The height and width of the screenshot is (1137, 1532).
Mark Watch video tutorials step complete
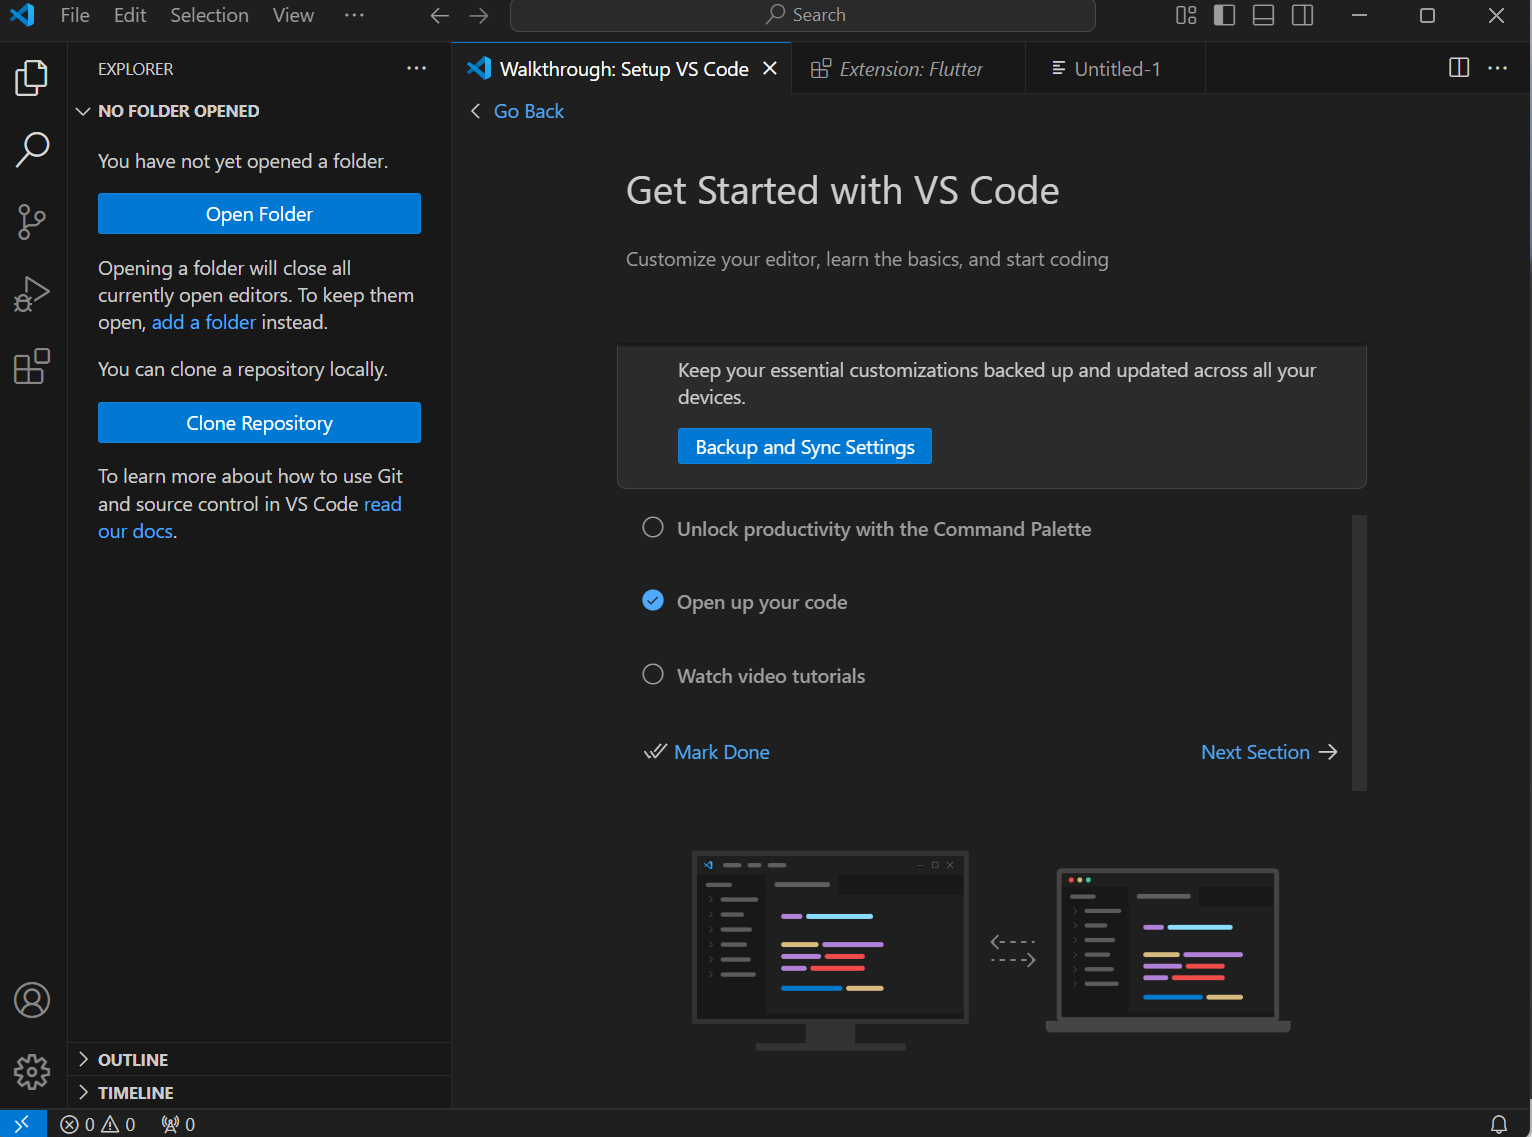pos(653,674)
